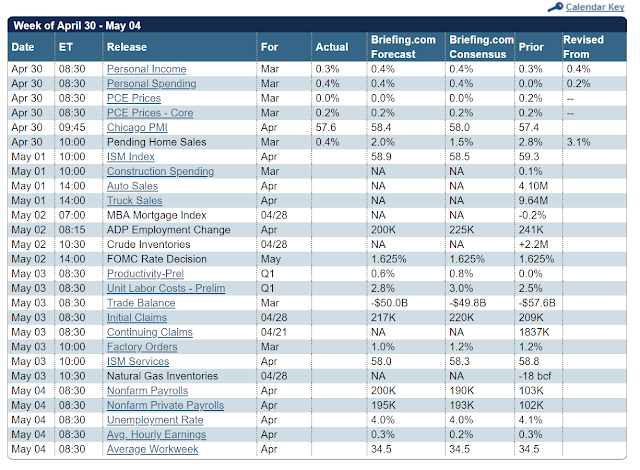Click the Unemployment Rate prior value 4.1%
Viewport: 640px width, 470px height.
pos(531,420)
